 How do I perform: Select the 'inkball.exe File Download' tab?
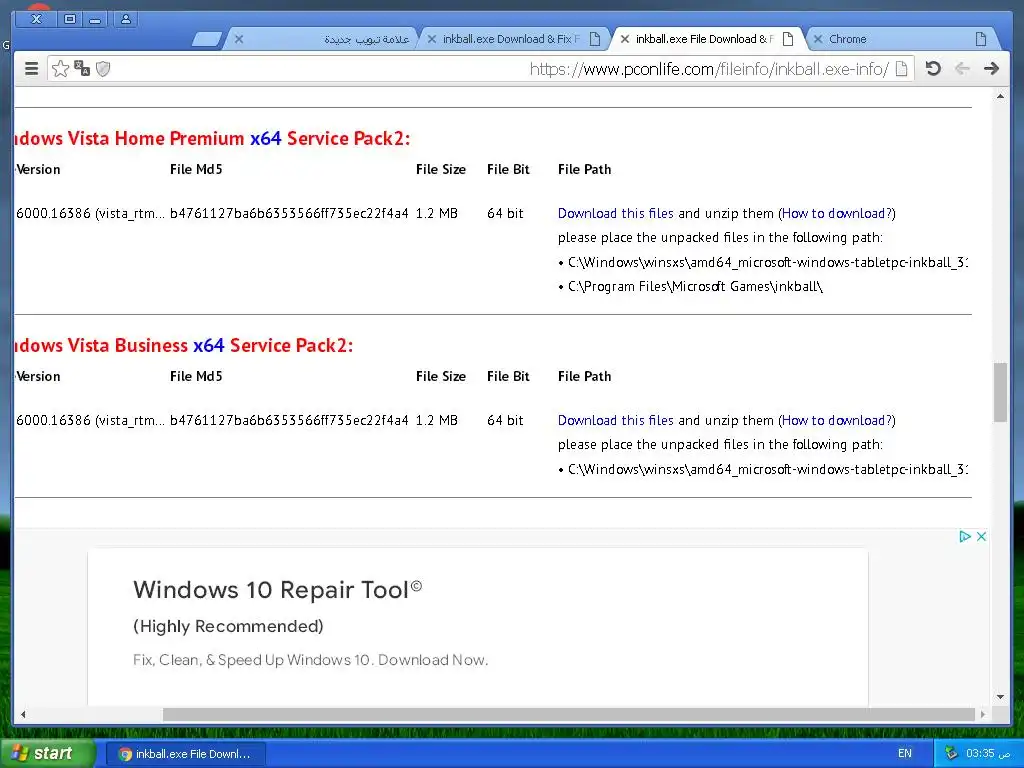(x=709, y=39)
